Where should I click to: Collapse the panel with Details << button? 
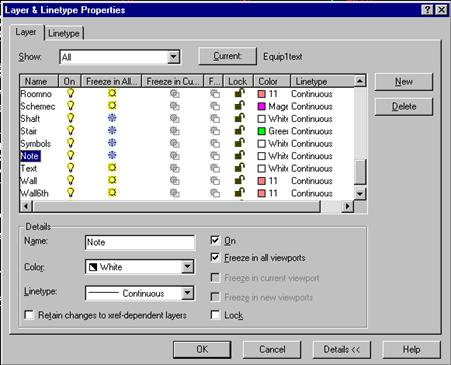tap(341, 349)
